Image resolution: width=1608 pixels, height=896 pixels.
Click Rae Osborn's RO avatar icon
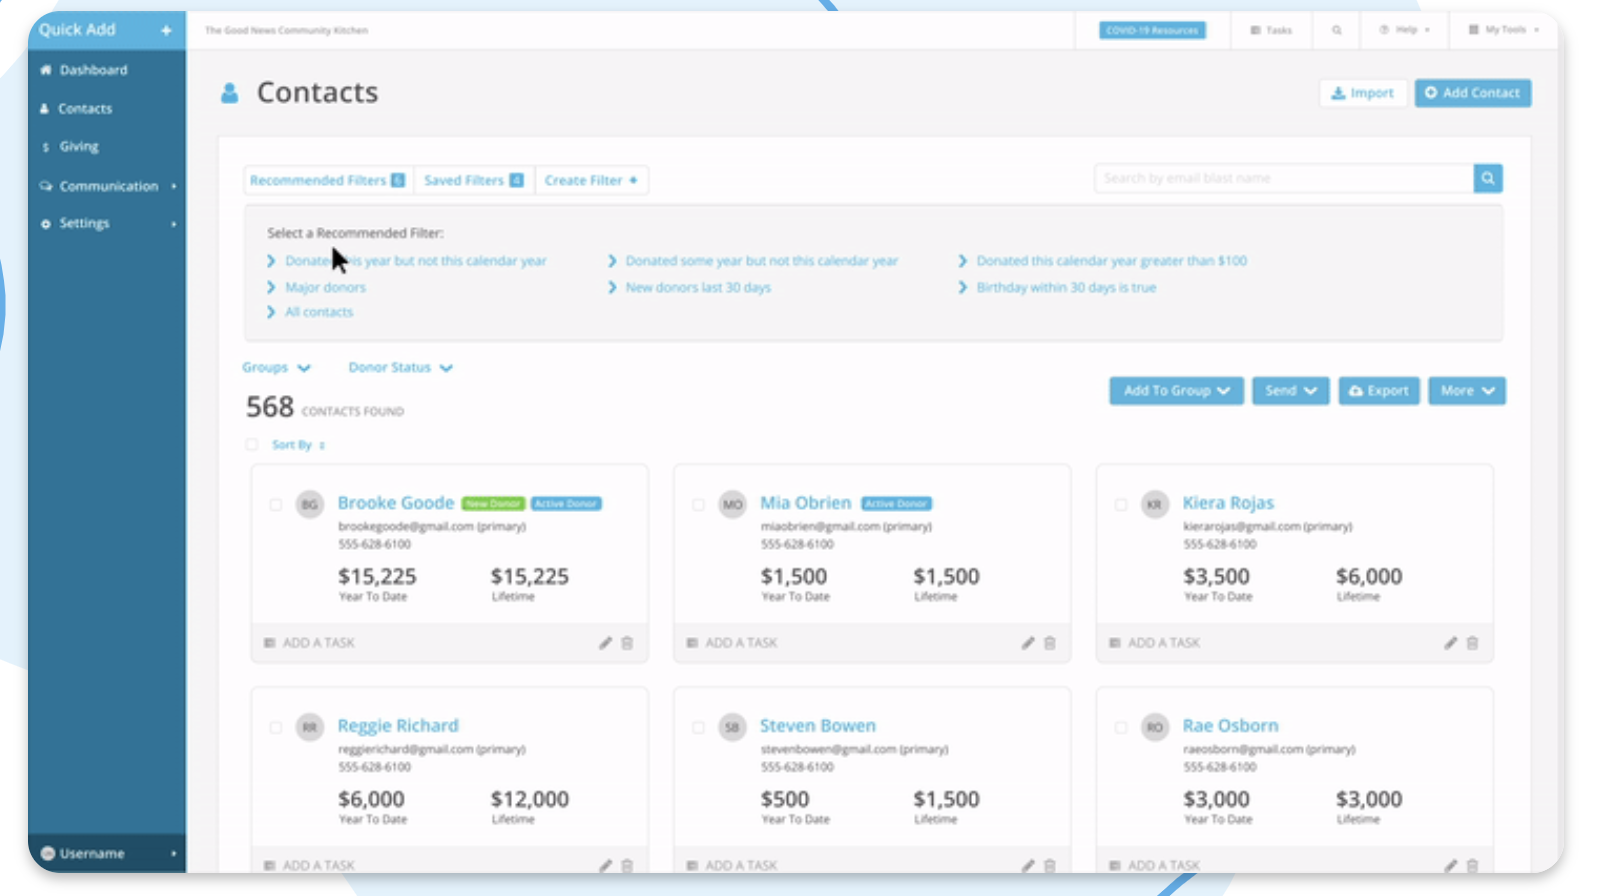click(x=1155, y=728)
